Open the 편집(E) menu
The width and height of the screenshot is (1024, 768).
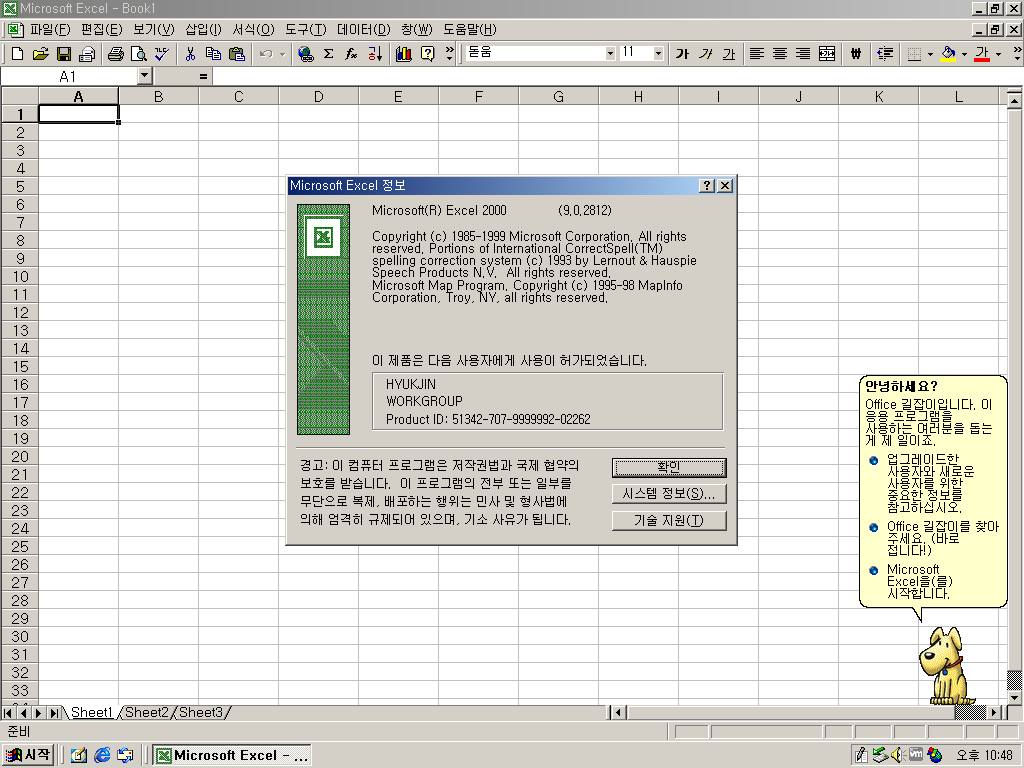pyautogui.click(x=101, y=29)
